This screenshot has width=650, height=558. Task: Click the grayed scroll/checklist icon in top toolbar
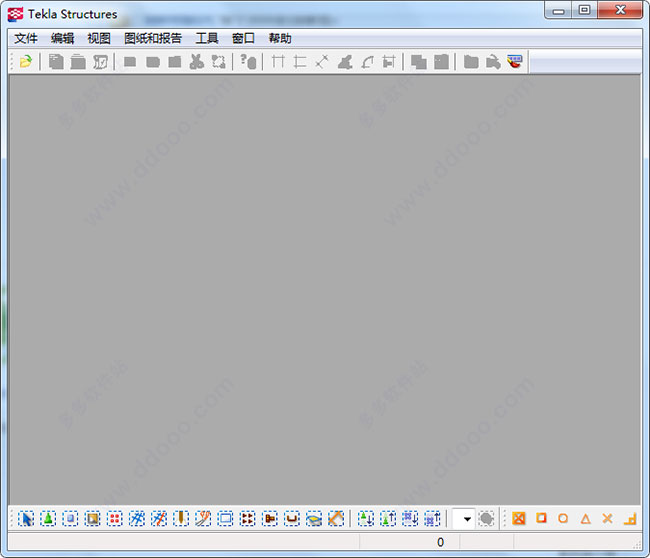click(x=100, y=62)
